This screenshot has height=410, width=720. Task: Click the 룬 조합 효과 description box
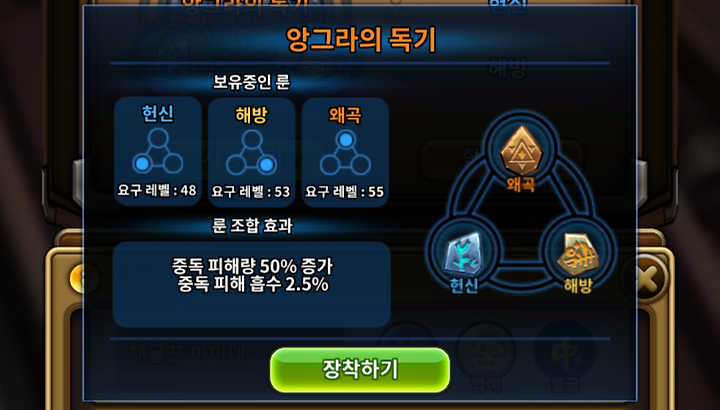(x=252, y=285)
